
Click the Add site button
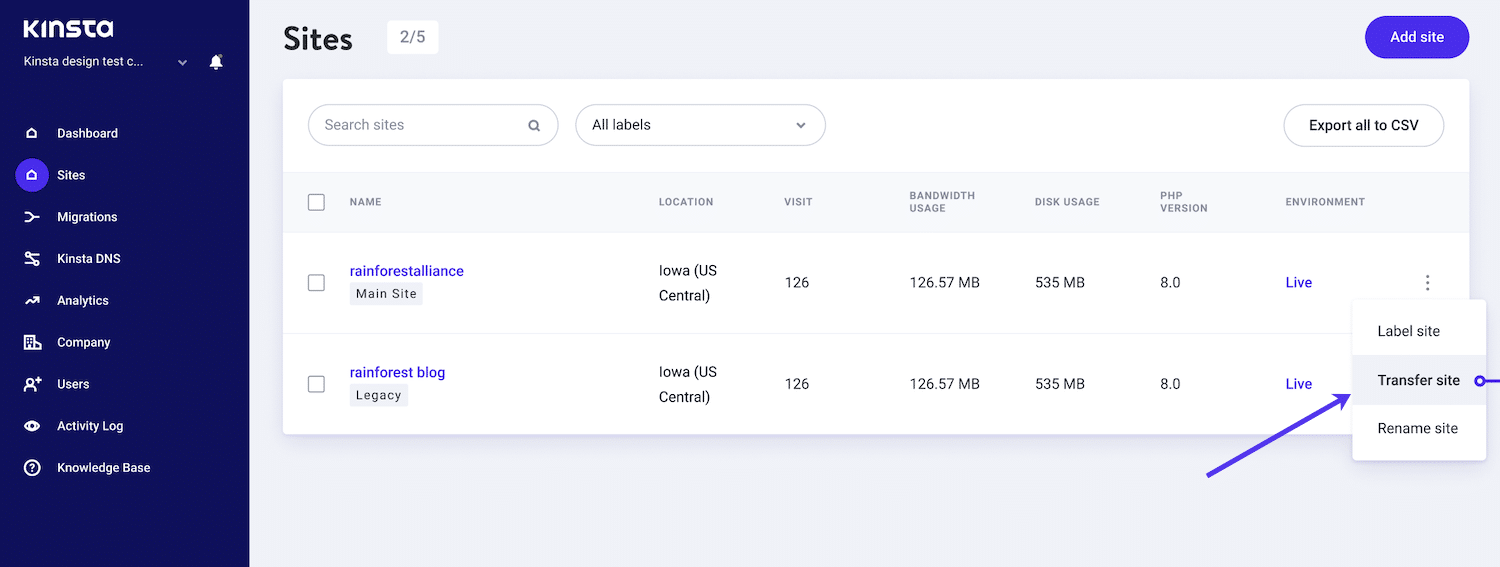click(x=1416, y=37)
